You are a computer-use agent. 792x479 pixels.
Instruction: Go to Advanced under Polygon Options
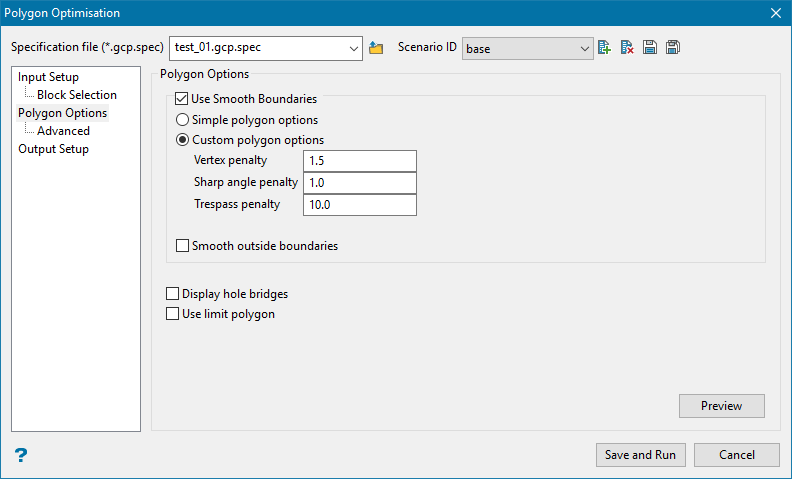63,131
